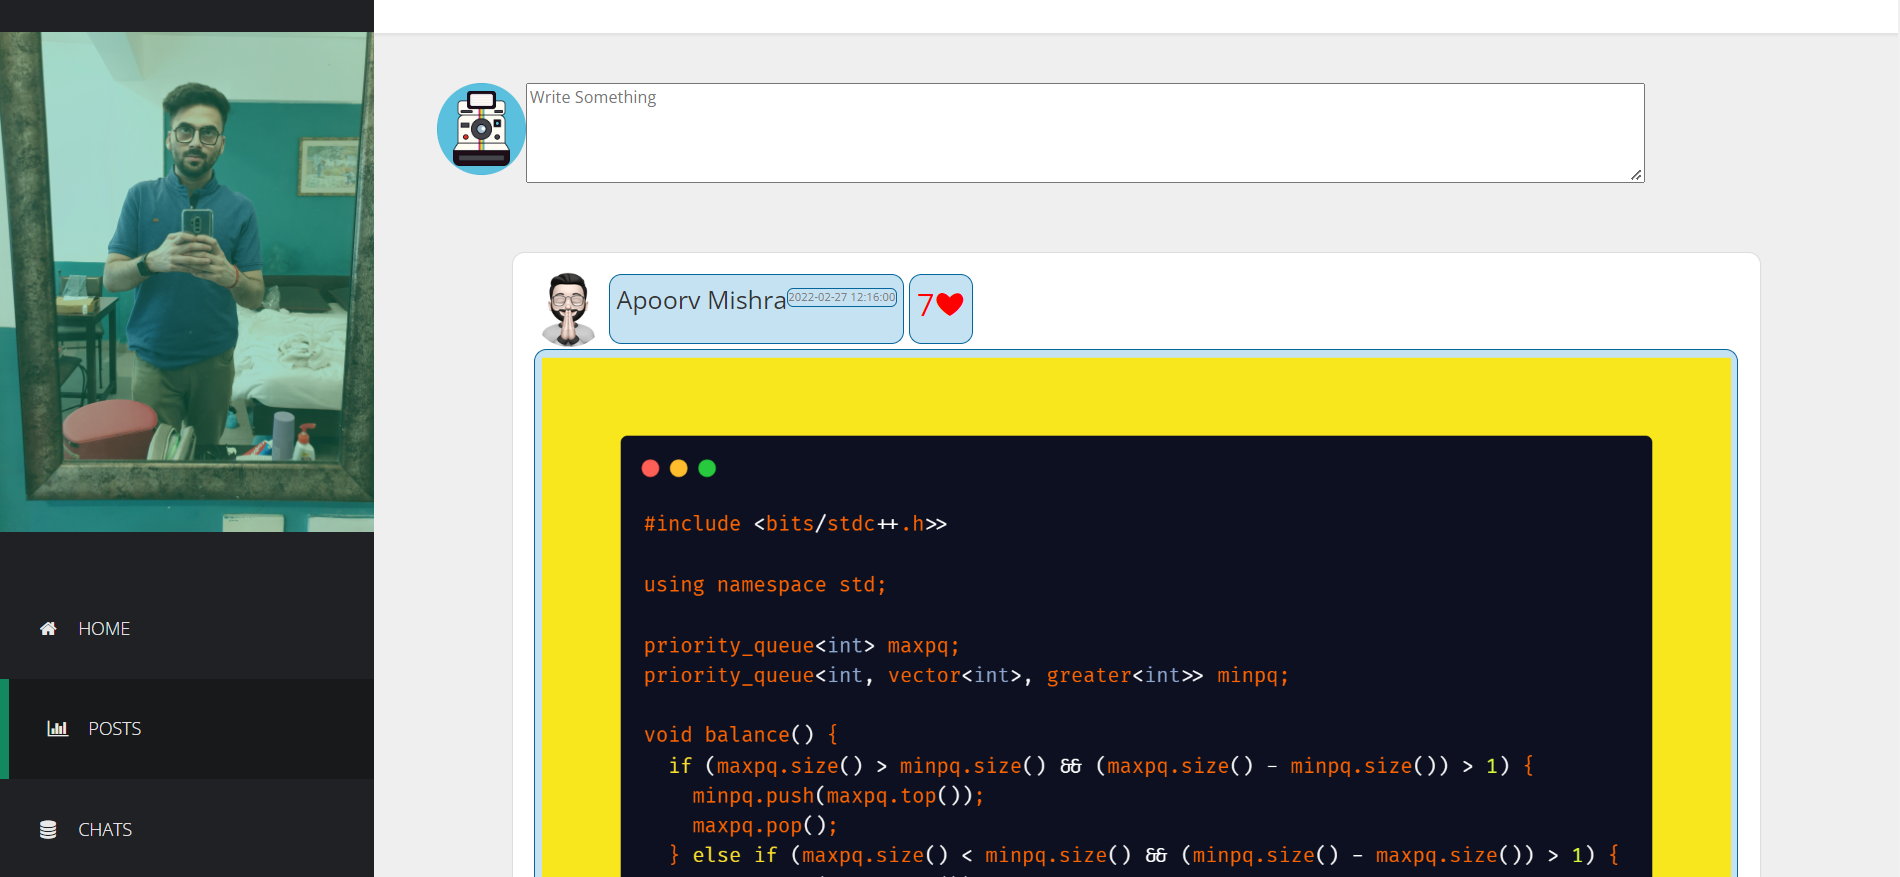Image resolution: width=1900 pixels, height=877 pixels.
Task: Click the mirror selfie profile photo
Action: pos(187,282)
